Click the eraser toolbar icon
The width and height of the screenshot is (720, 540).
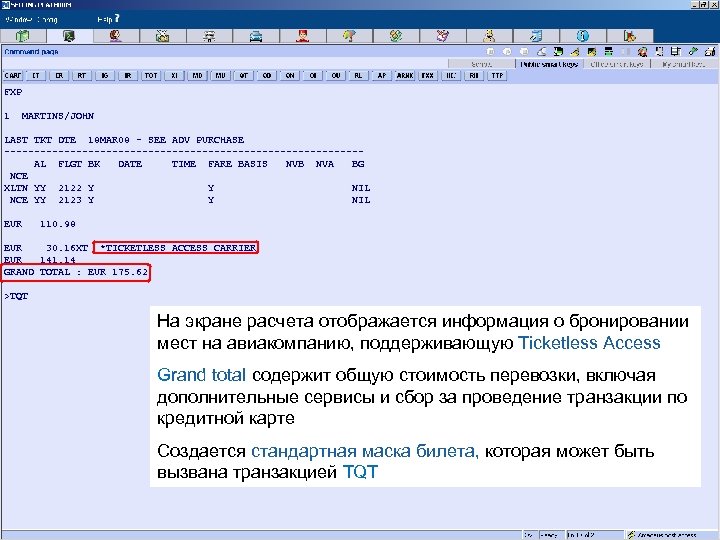(542, 51)
